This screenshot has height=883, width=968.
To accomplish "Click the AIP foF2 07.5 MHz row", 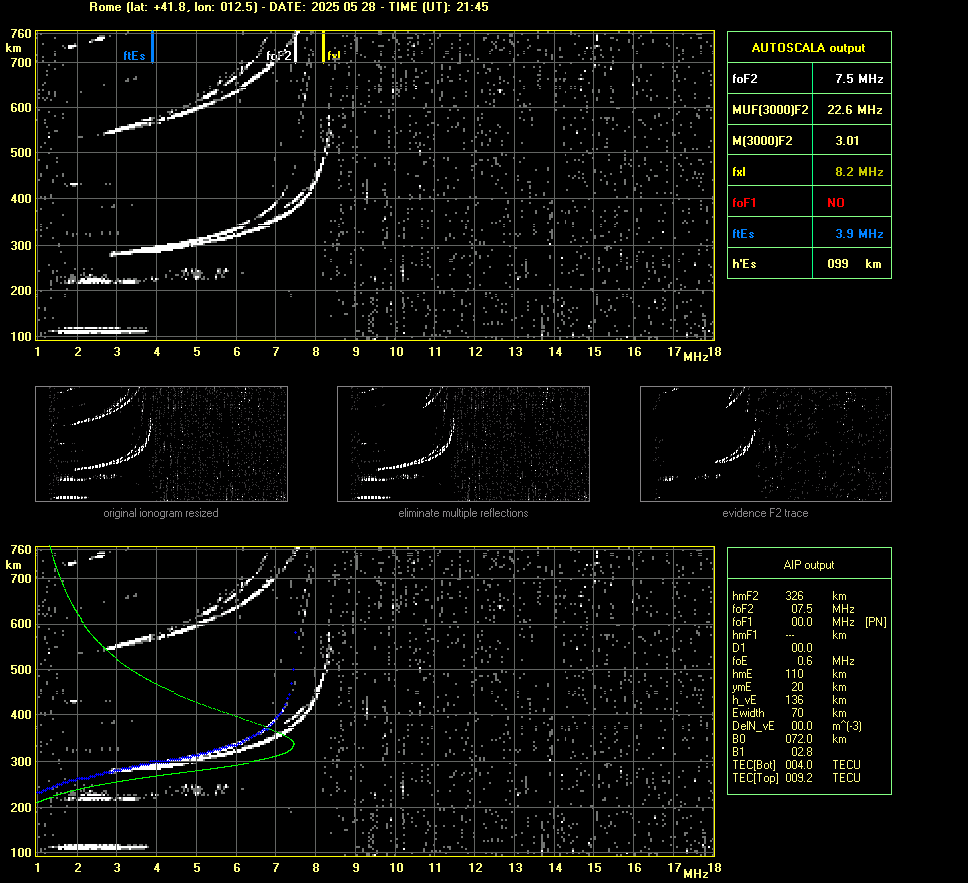I will 793,609.
